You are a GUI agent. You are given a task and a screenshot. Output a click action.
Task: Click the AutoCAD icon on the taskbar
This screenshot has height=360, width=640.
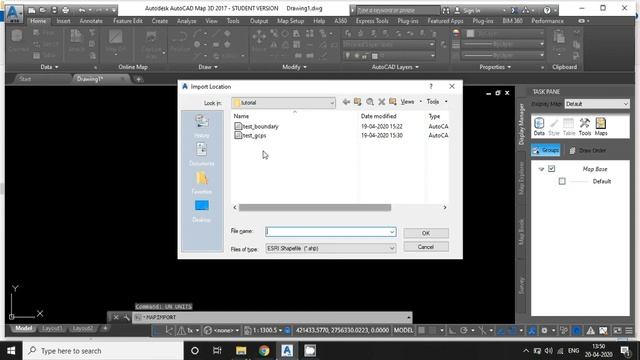(x=287, y=351)
